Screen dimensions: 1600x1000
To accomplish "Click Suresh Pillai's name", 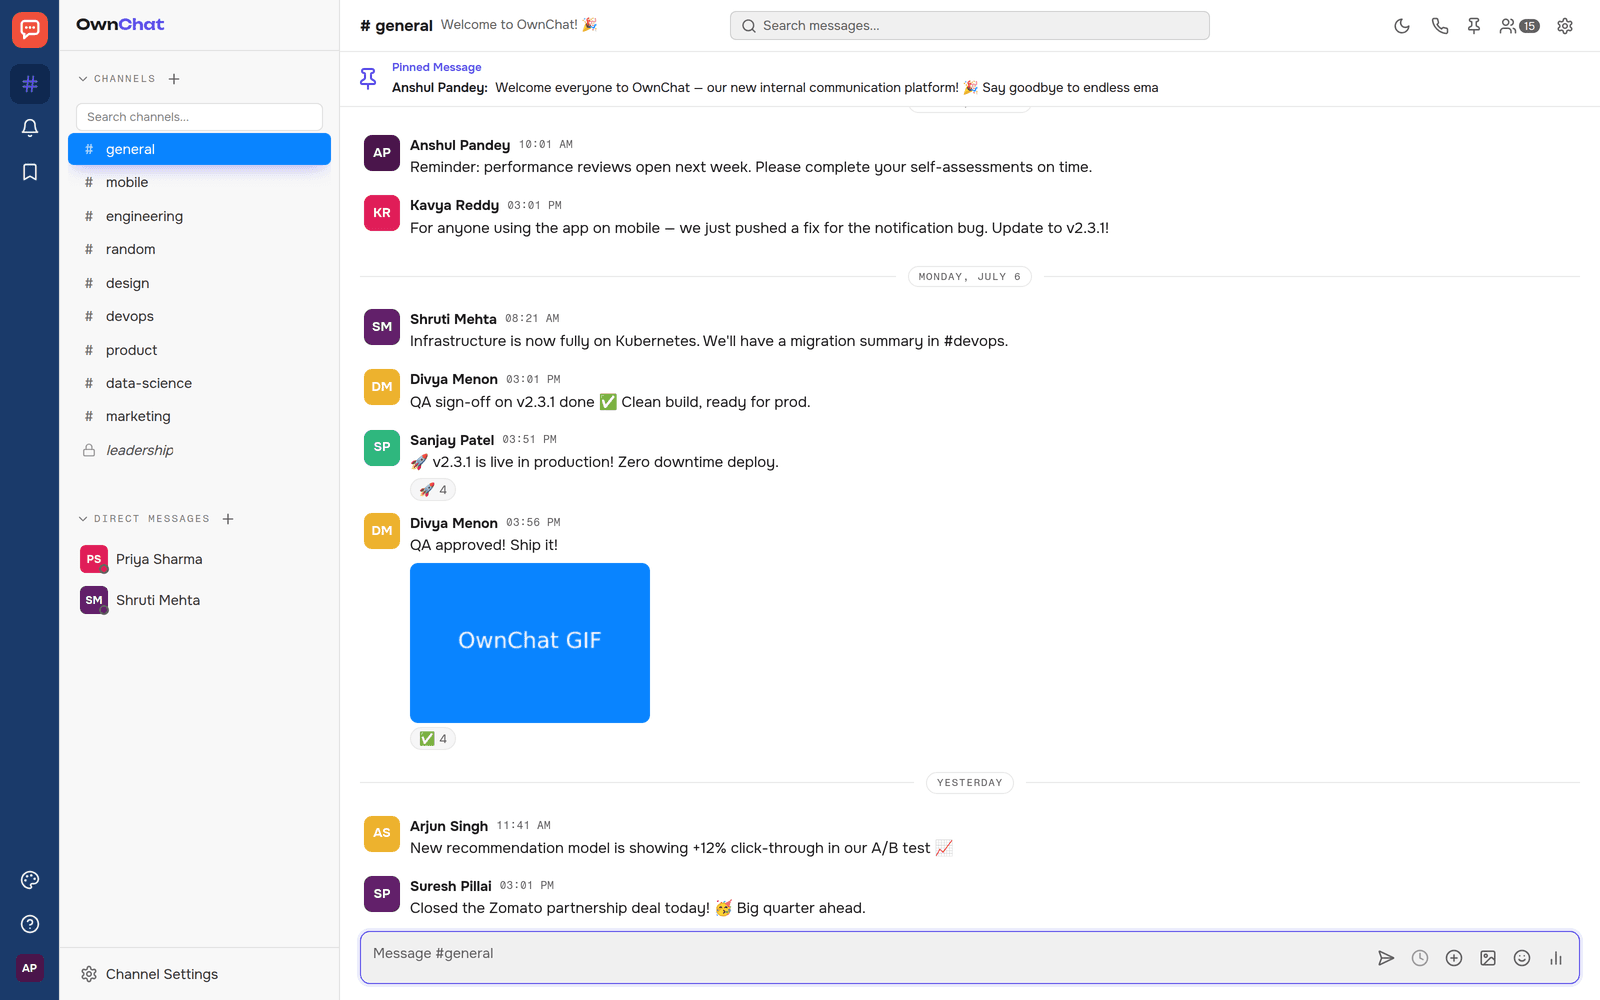I will (451, 886).
